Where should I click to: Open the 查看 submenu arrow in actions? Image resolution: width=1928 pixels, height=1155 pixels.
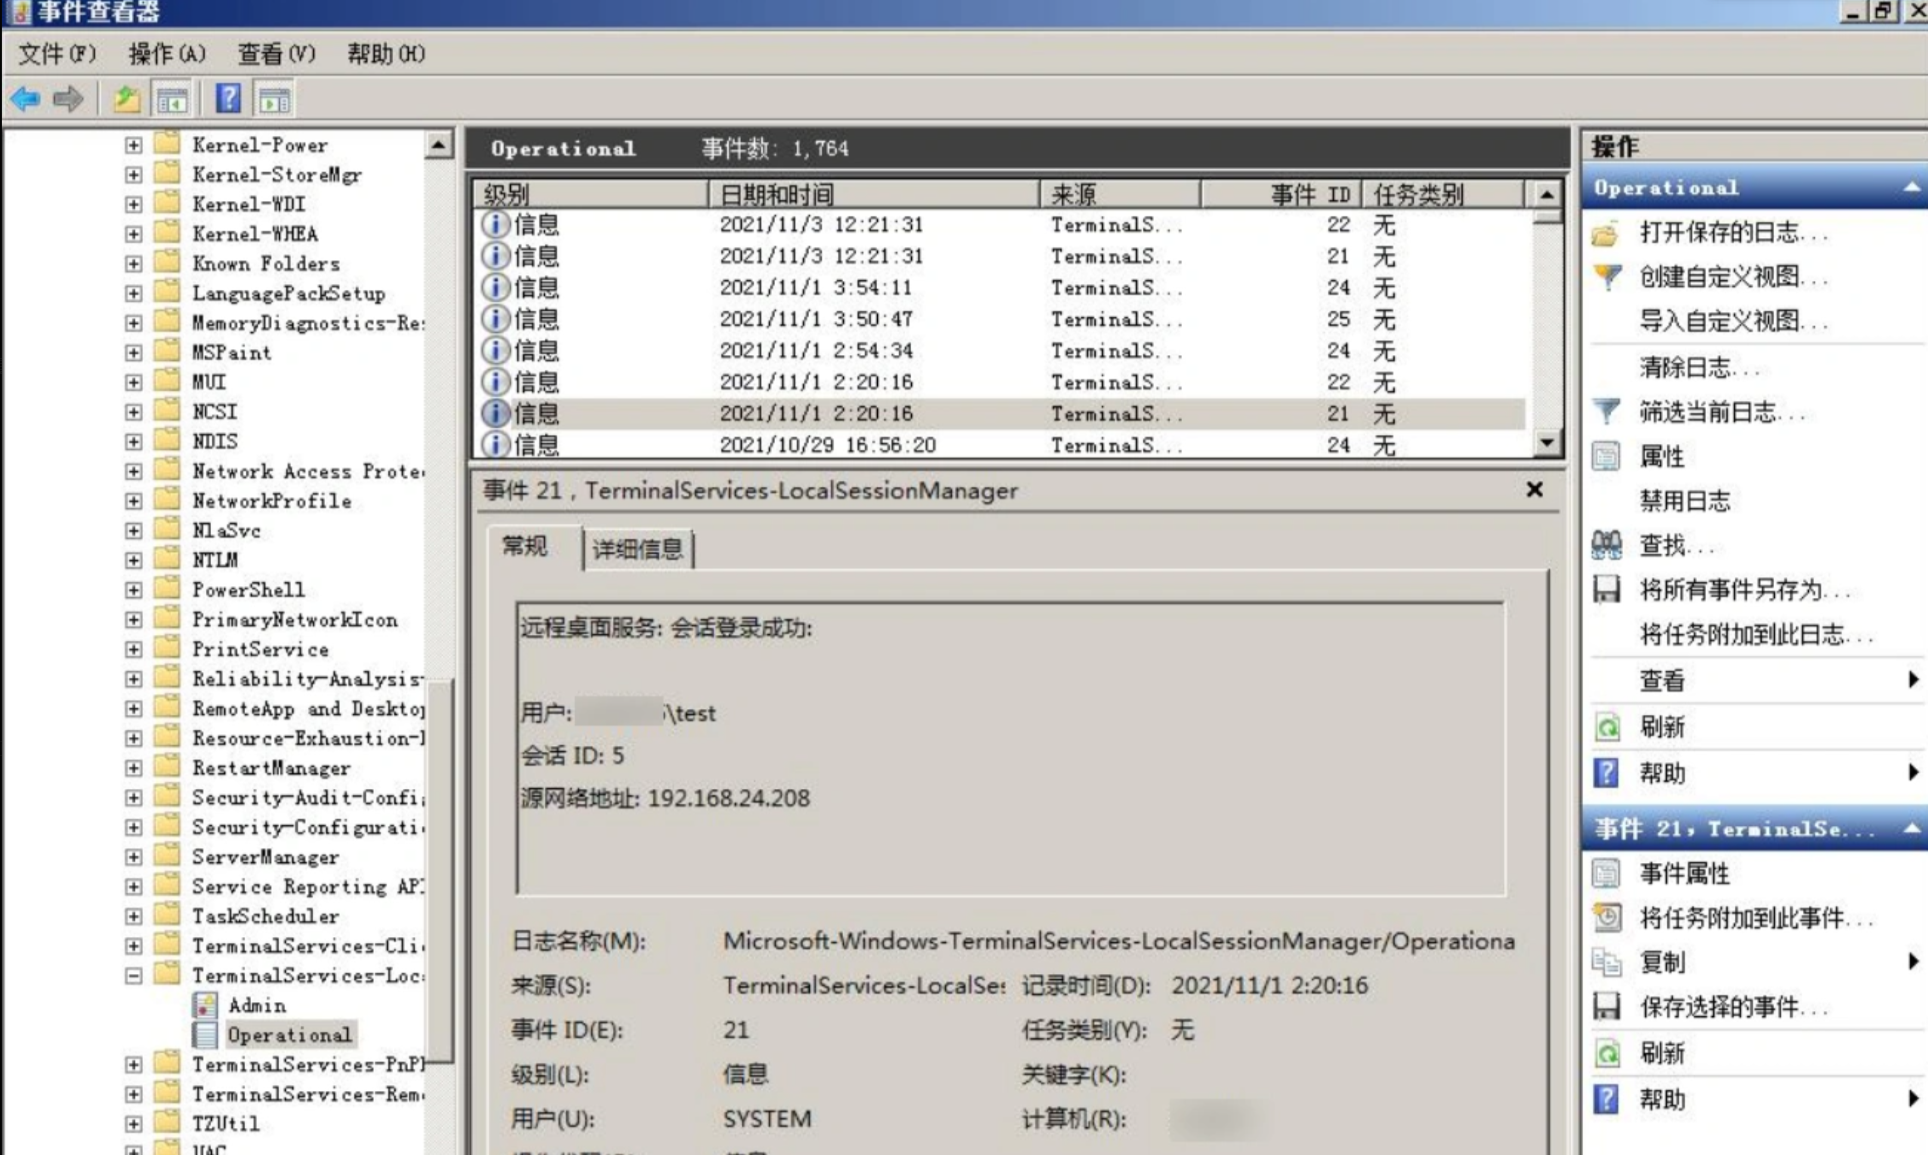1911,680
